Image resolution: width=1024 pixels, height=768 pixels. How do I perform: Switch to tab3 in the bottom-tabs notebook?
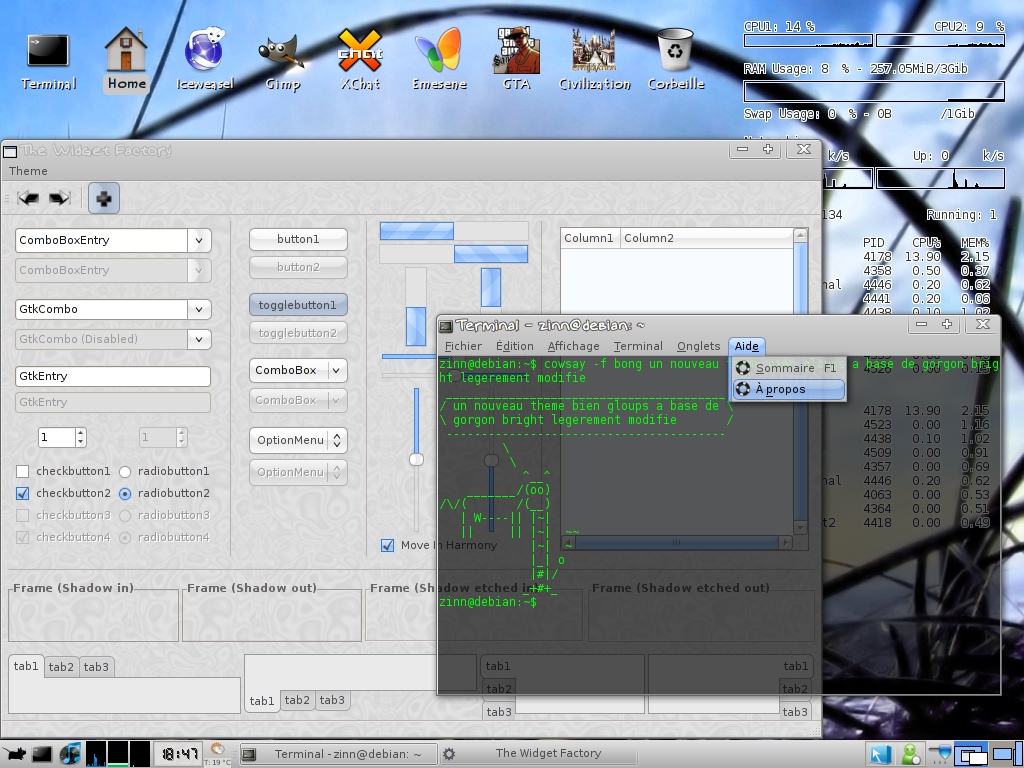pyautogui.click(x=332, y=700)
